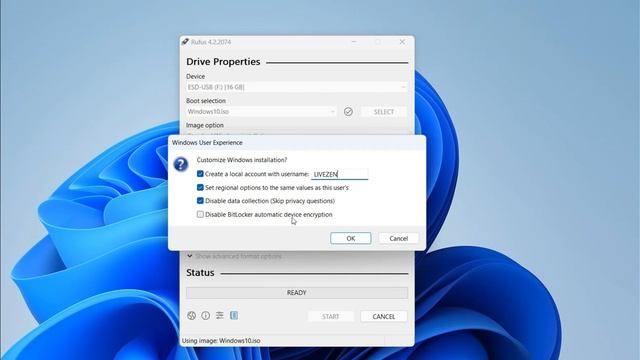Click the START button in Rufus

(x=331, y=316)
